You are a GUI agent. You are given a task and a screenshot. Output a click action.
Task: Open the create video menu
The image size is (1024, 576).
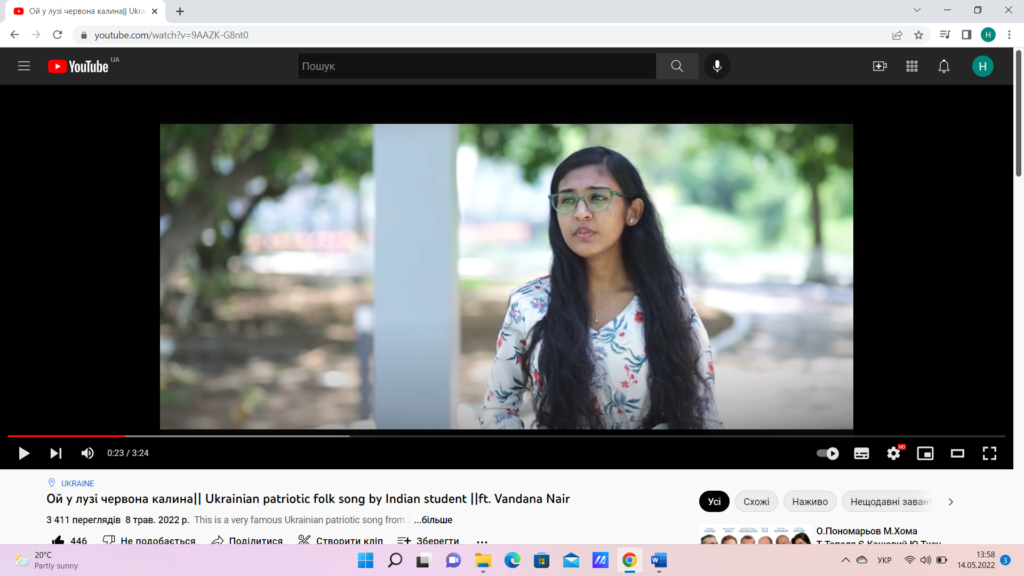click(x=880, y=66)
